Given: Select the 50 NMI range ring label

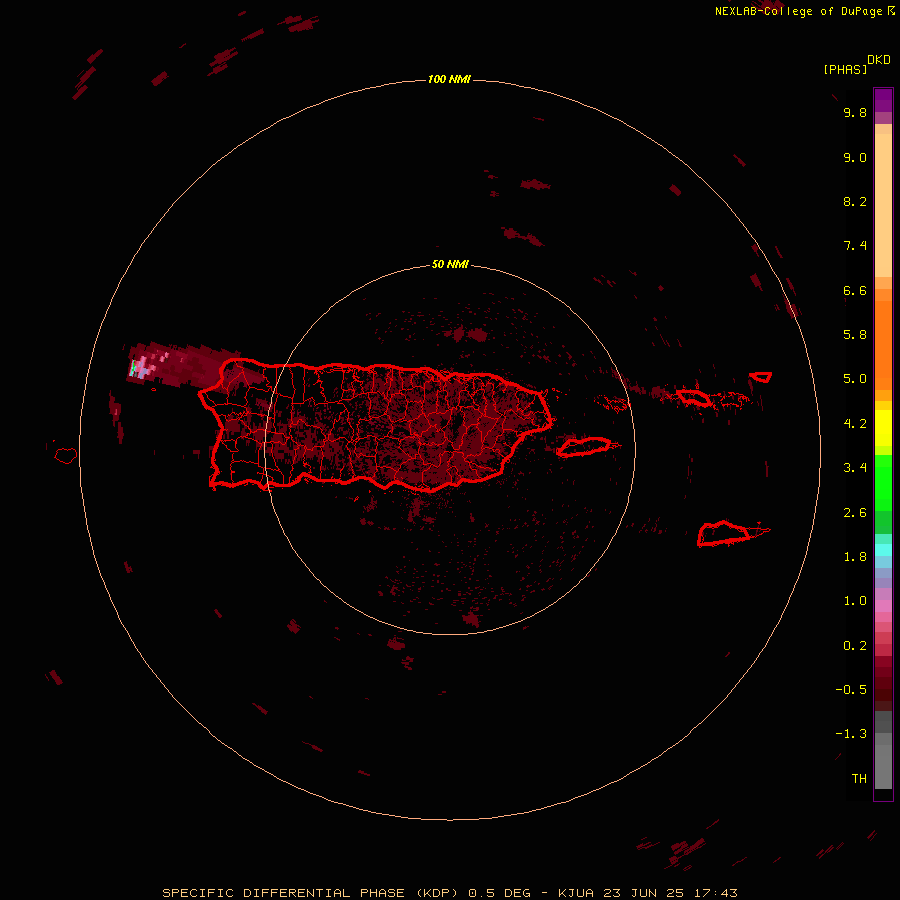Looking at the screenshot, I should [450, 264].
